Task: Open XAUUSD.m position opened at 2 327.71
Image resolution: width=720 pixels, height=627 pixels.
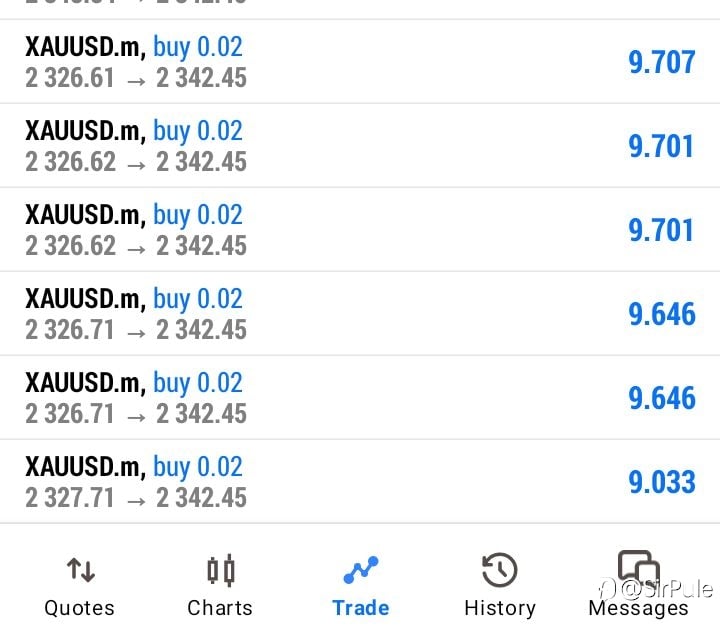Action: pyautogui.click(x=360, y=481)
